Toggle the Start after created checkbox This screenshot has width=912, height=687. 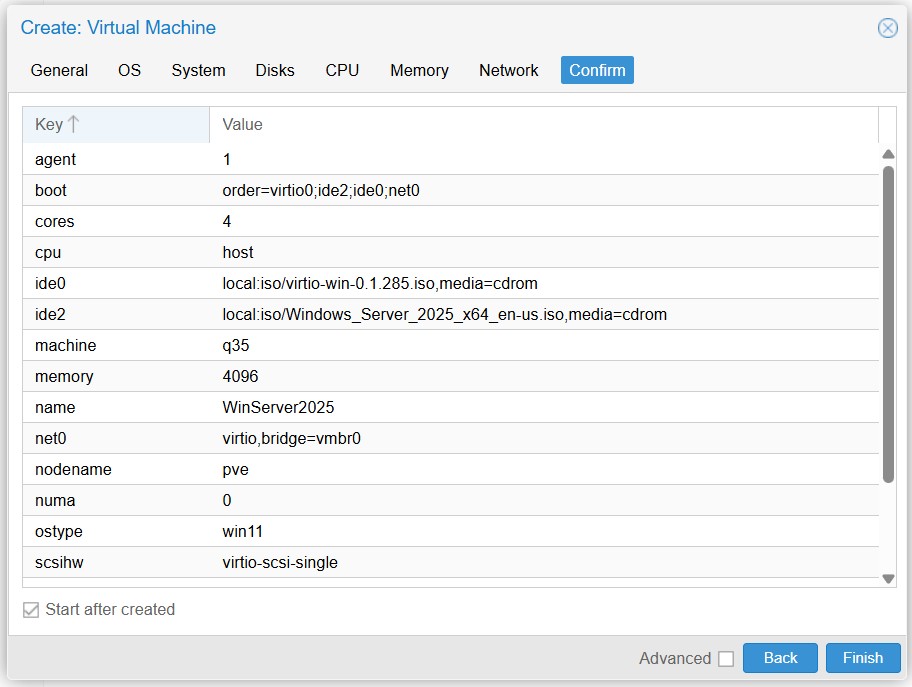pyautogui.click(x=31, y=610)
